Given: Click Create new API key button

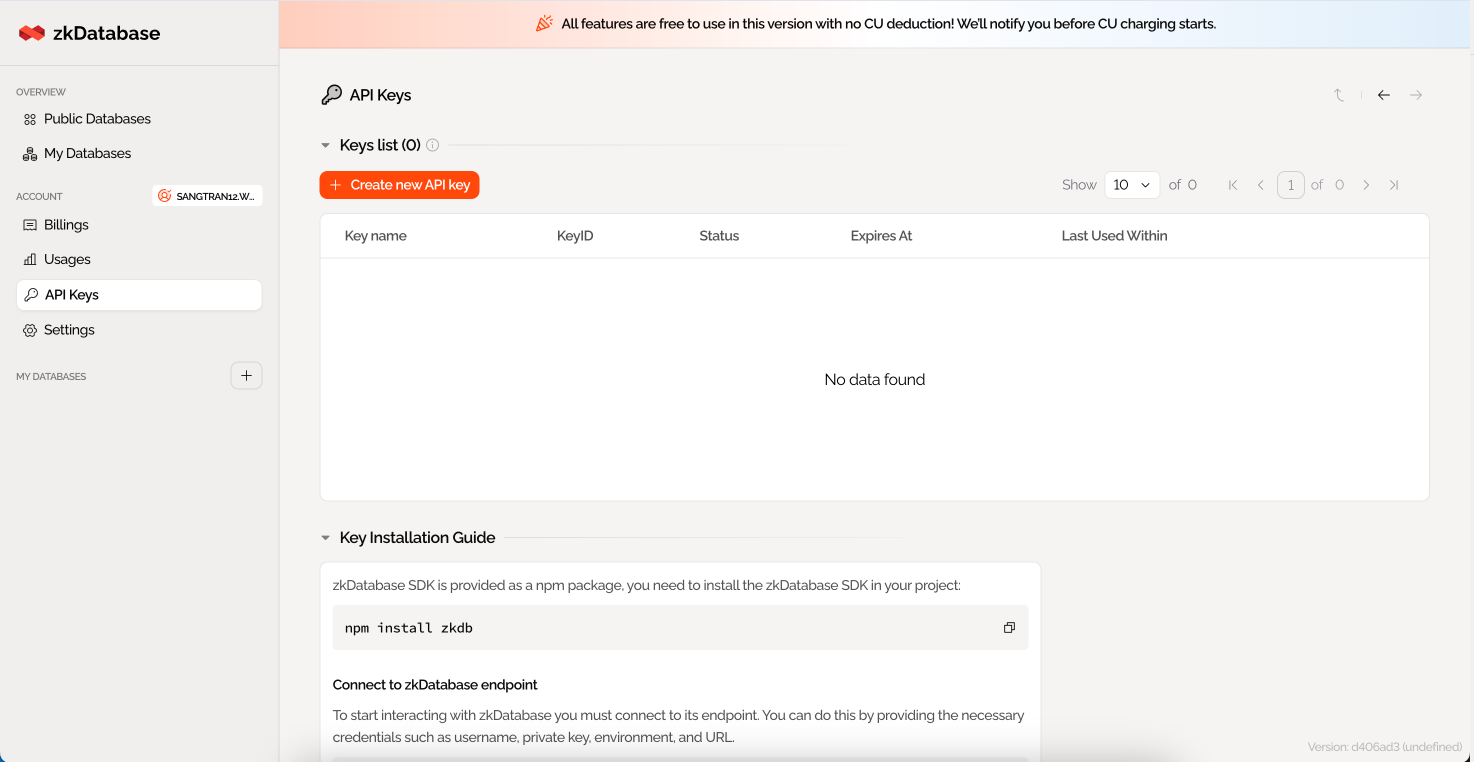Looking at the screenshot, I should [x=400, y=185].
